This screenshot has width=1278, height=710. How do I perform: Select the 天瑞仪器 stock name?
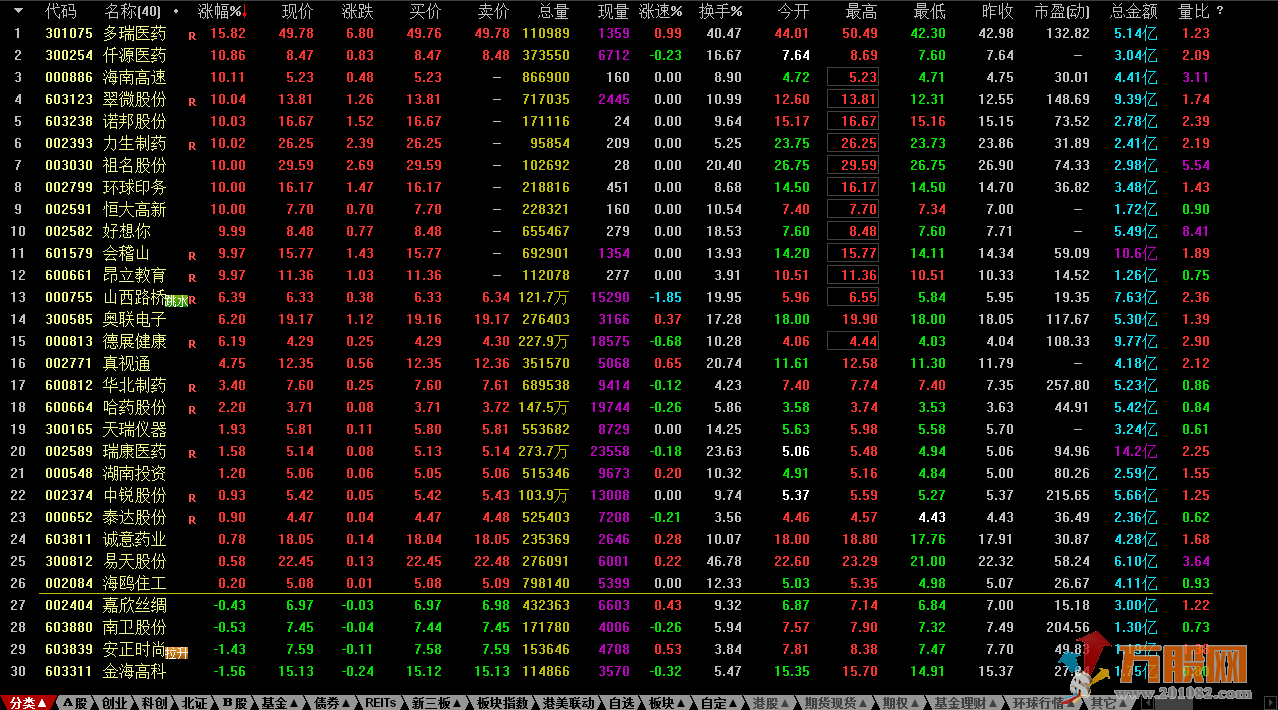coord(135,430)
